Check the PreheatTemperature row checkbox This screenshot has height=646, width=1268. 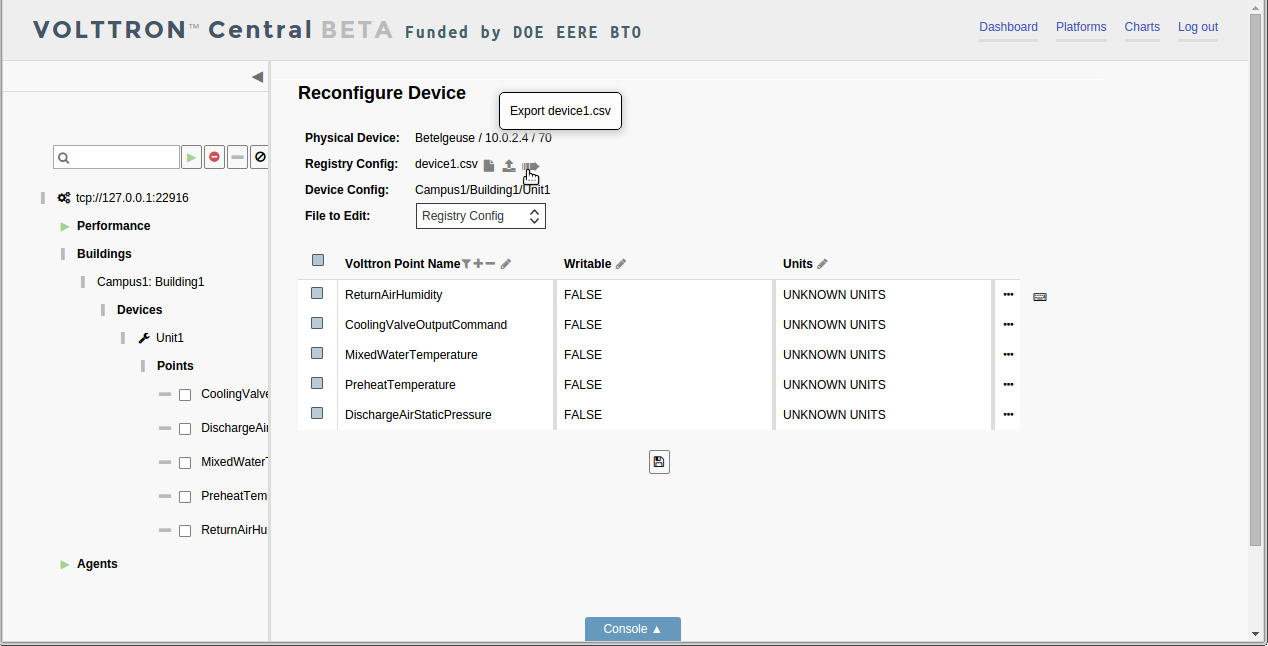317,383
